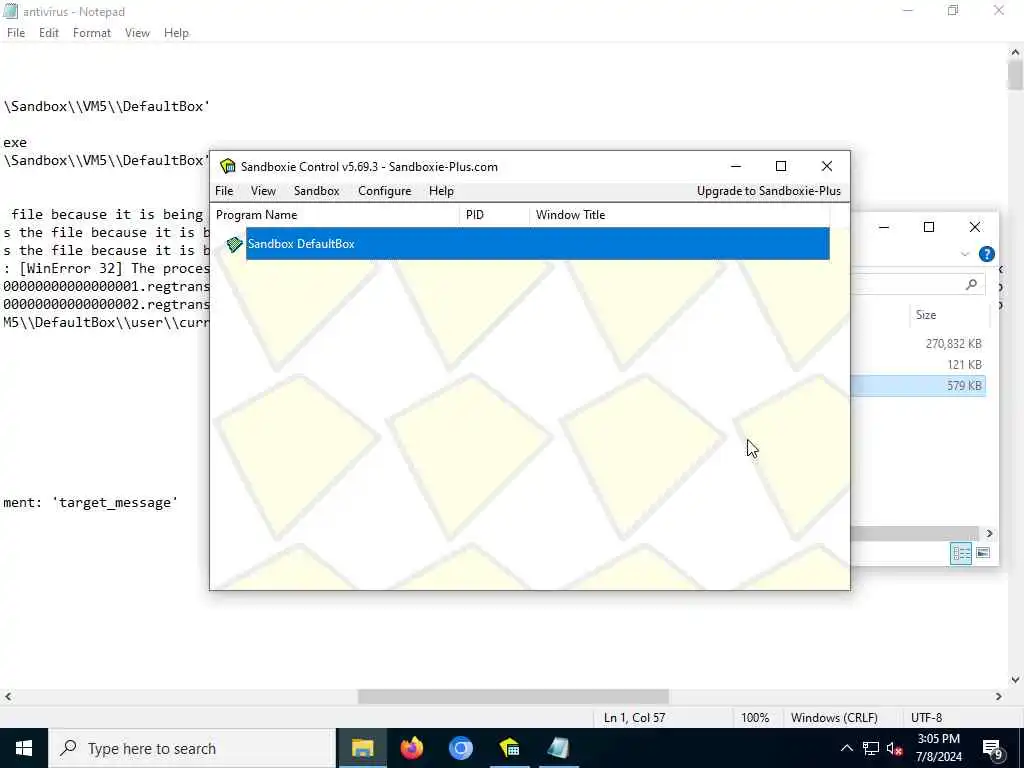Open Notepad's File menu
The height and width of the screenshot is (768, 1024).
point(16,33)
